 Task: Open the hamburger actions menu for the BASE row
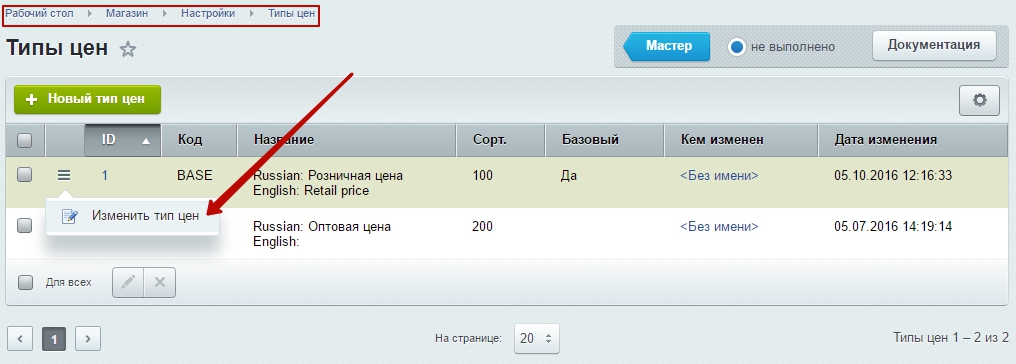click(64, 175)
